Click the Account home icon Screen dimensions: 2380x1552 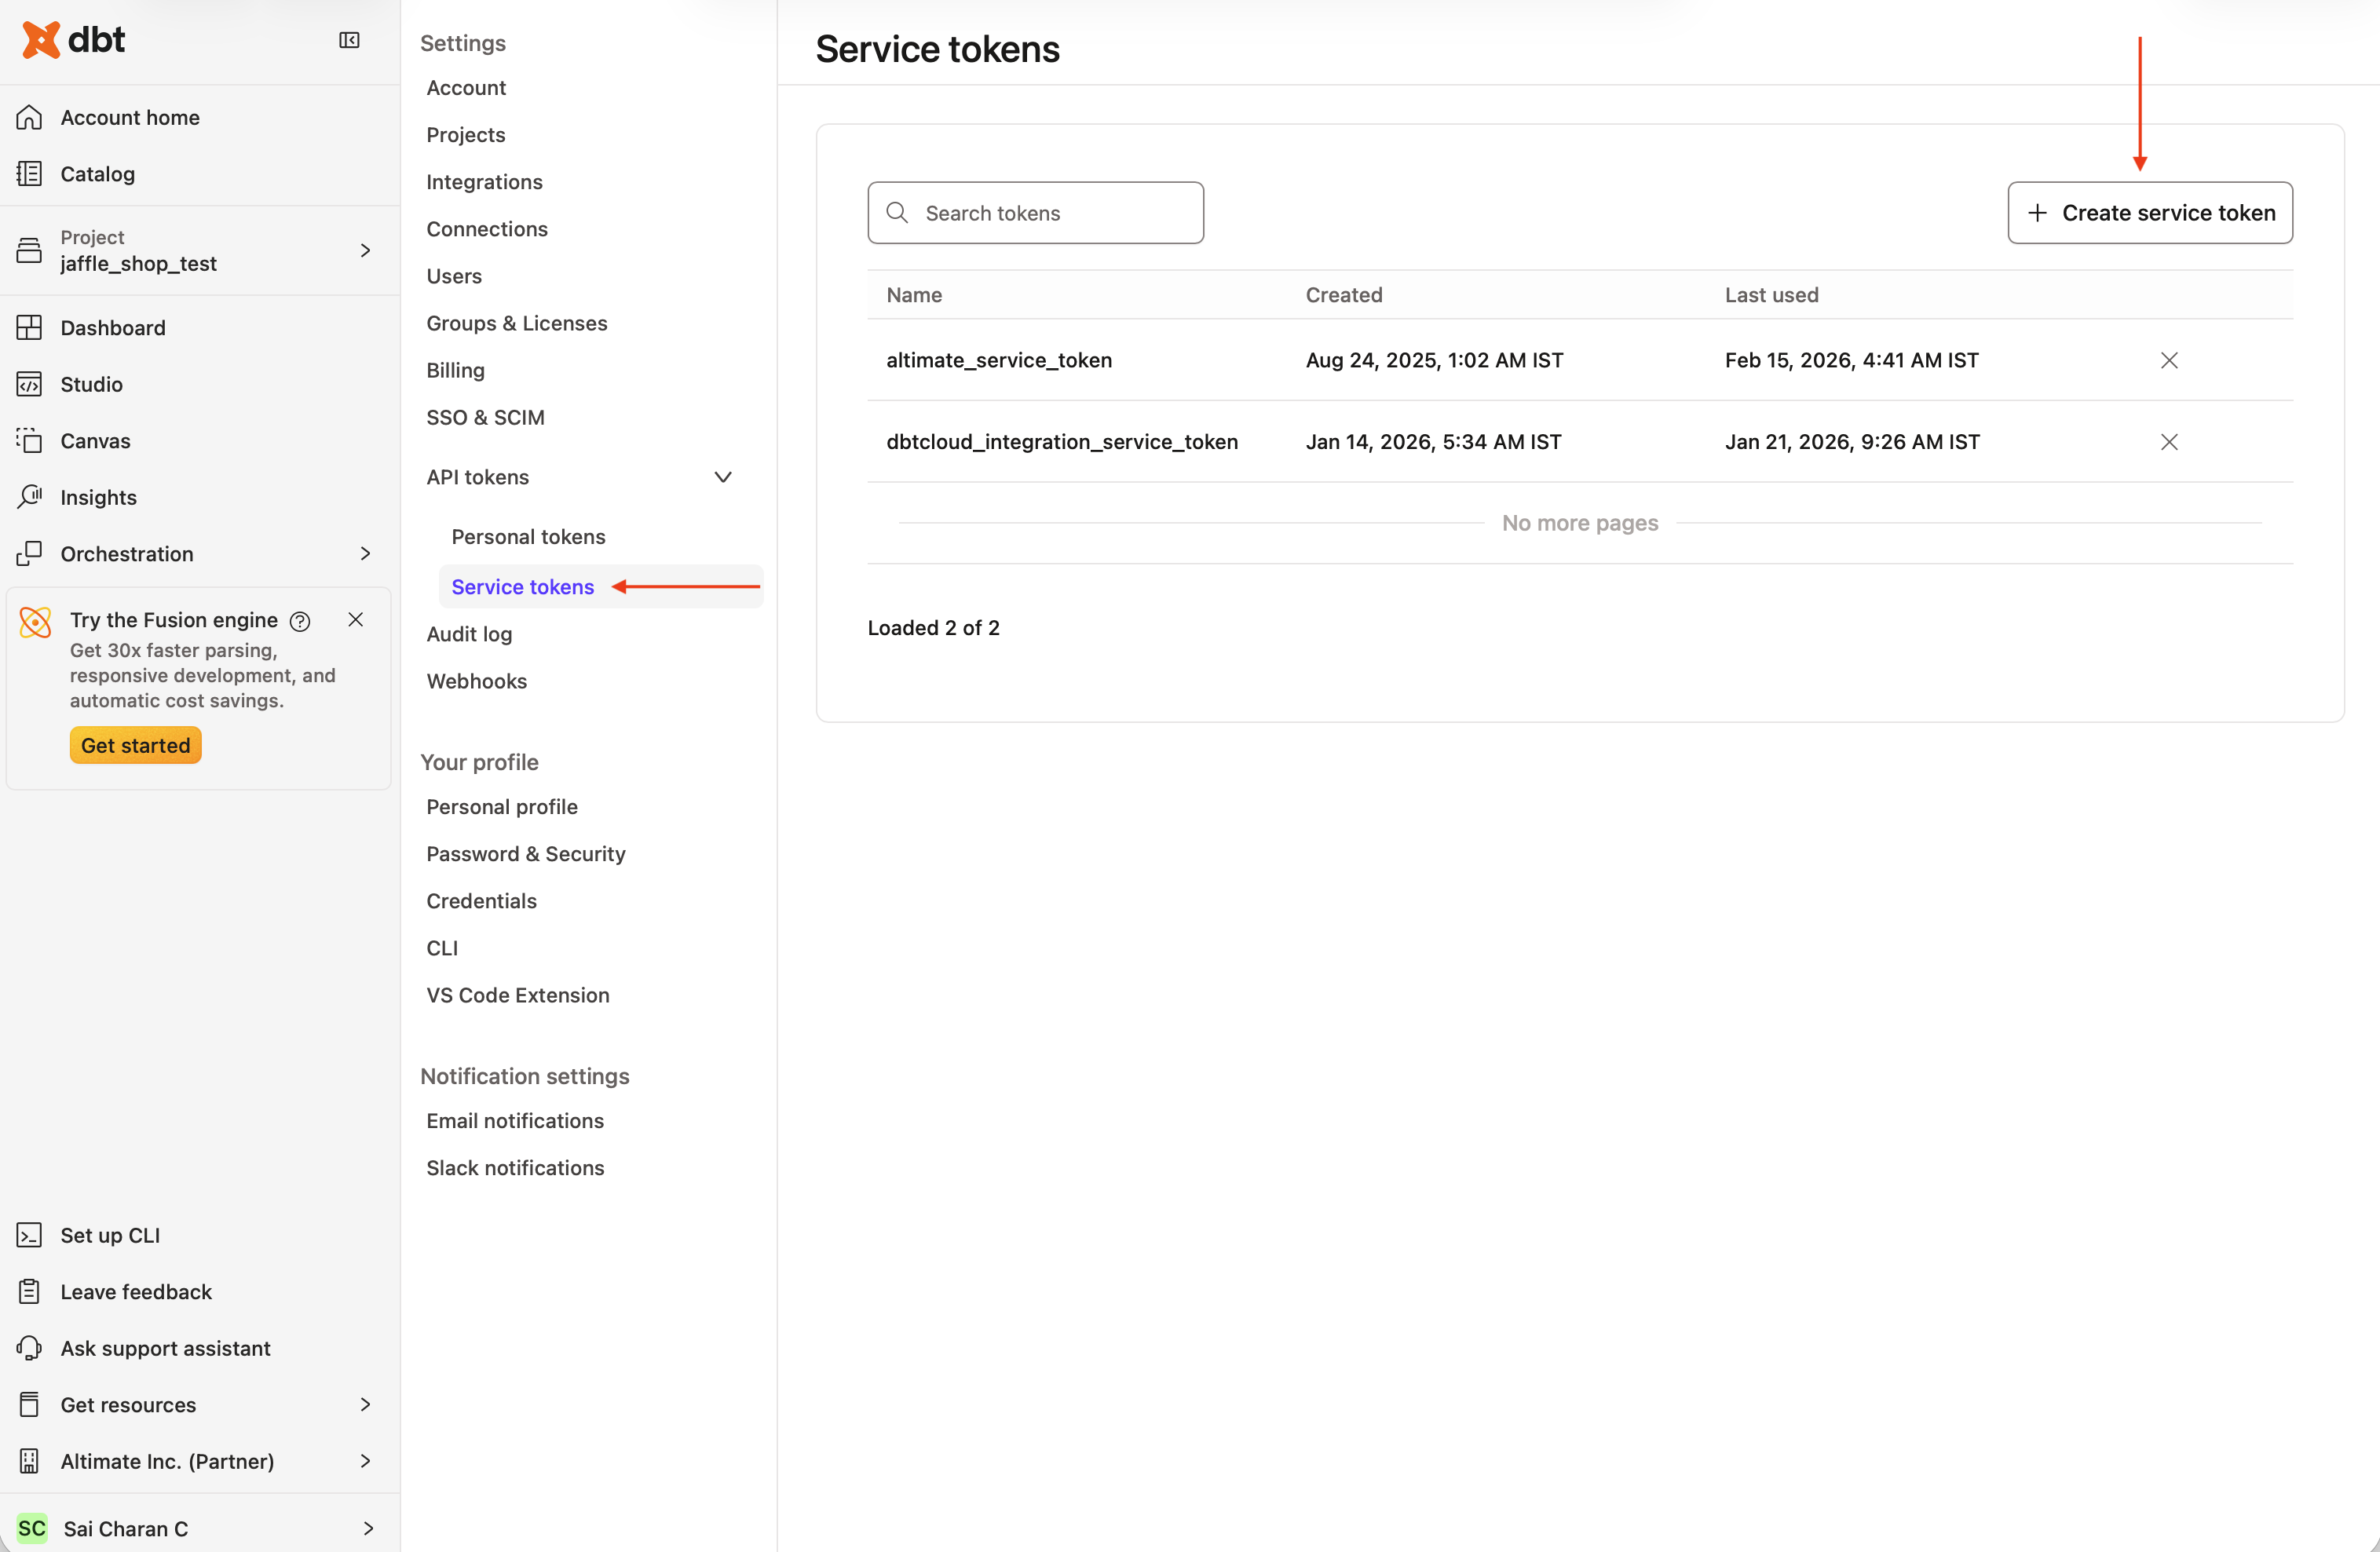[30, 117]
